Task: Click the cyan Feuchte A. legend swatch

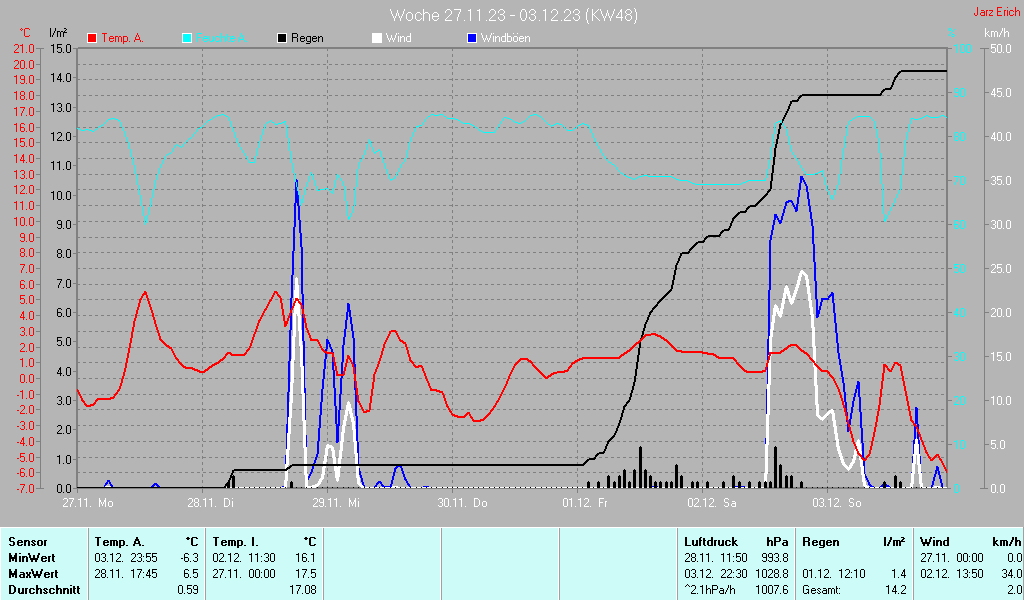Action: (x=187, y=39)
